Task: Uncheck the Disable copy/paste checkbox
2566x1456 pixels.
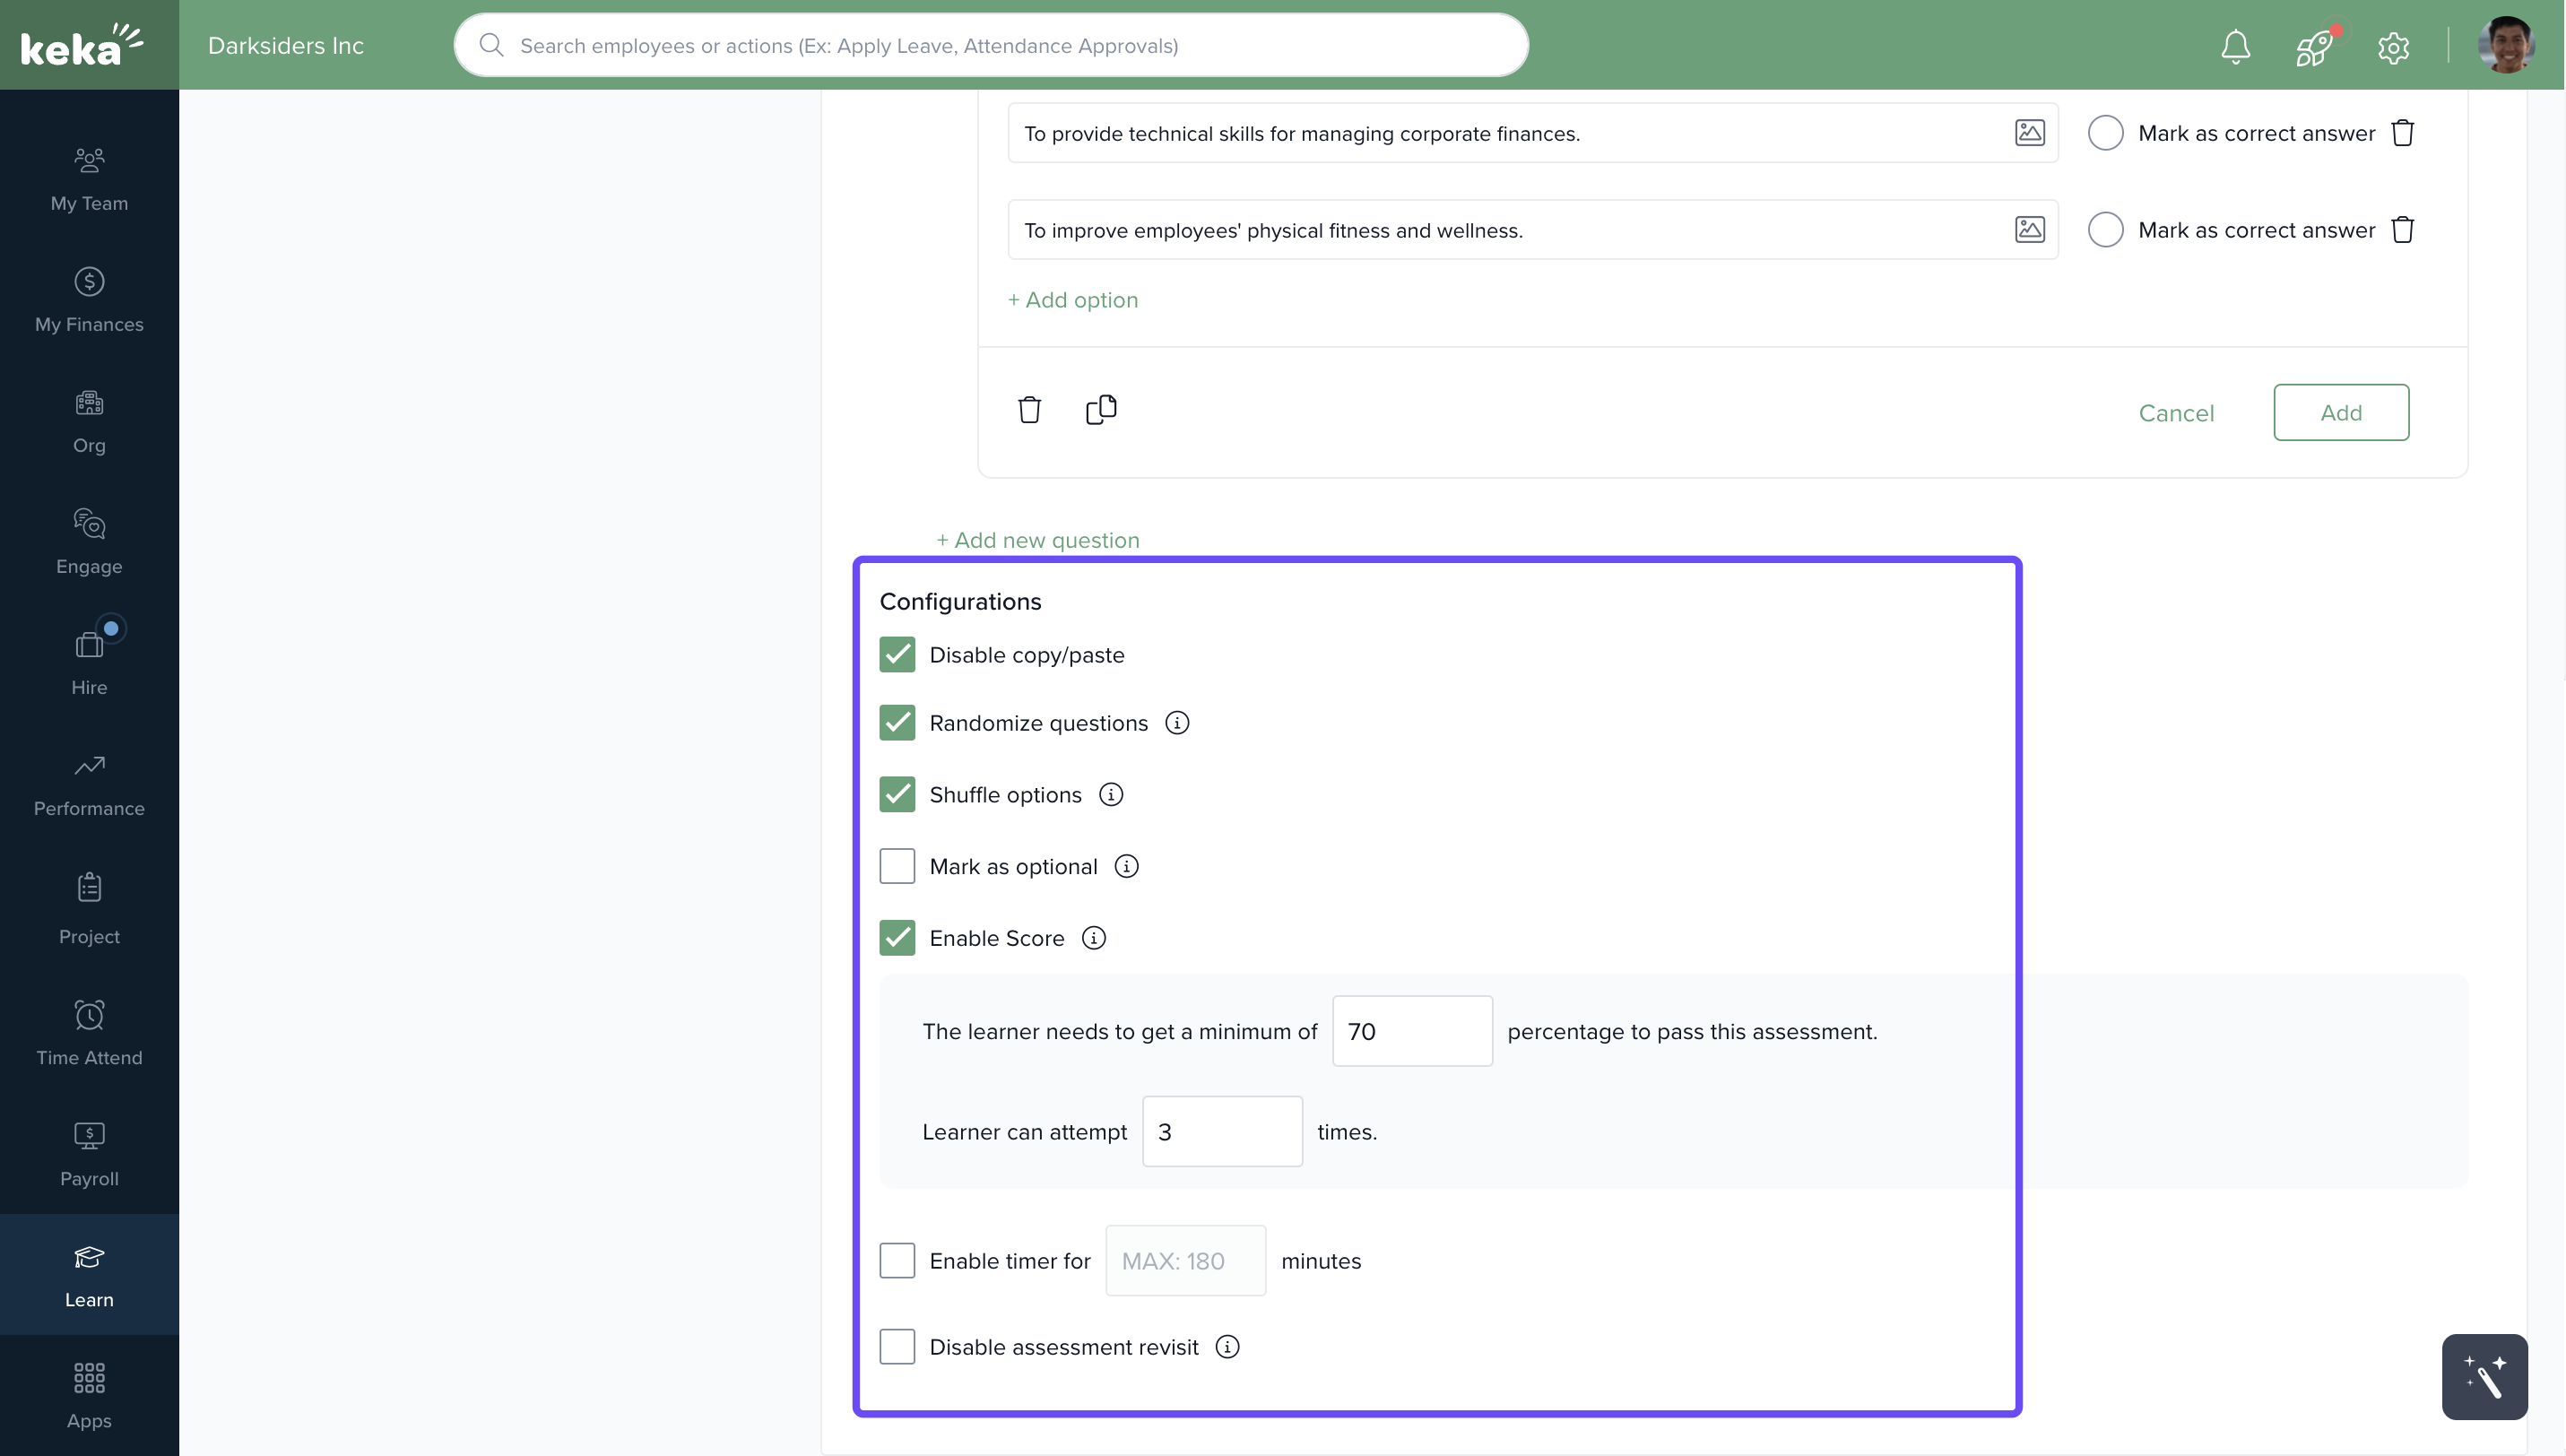Action: point(897,655)
